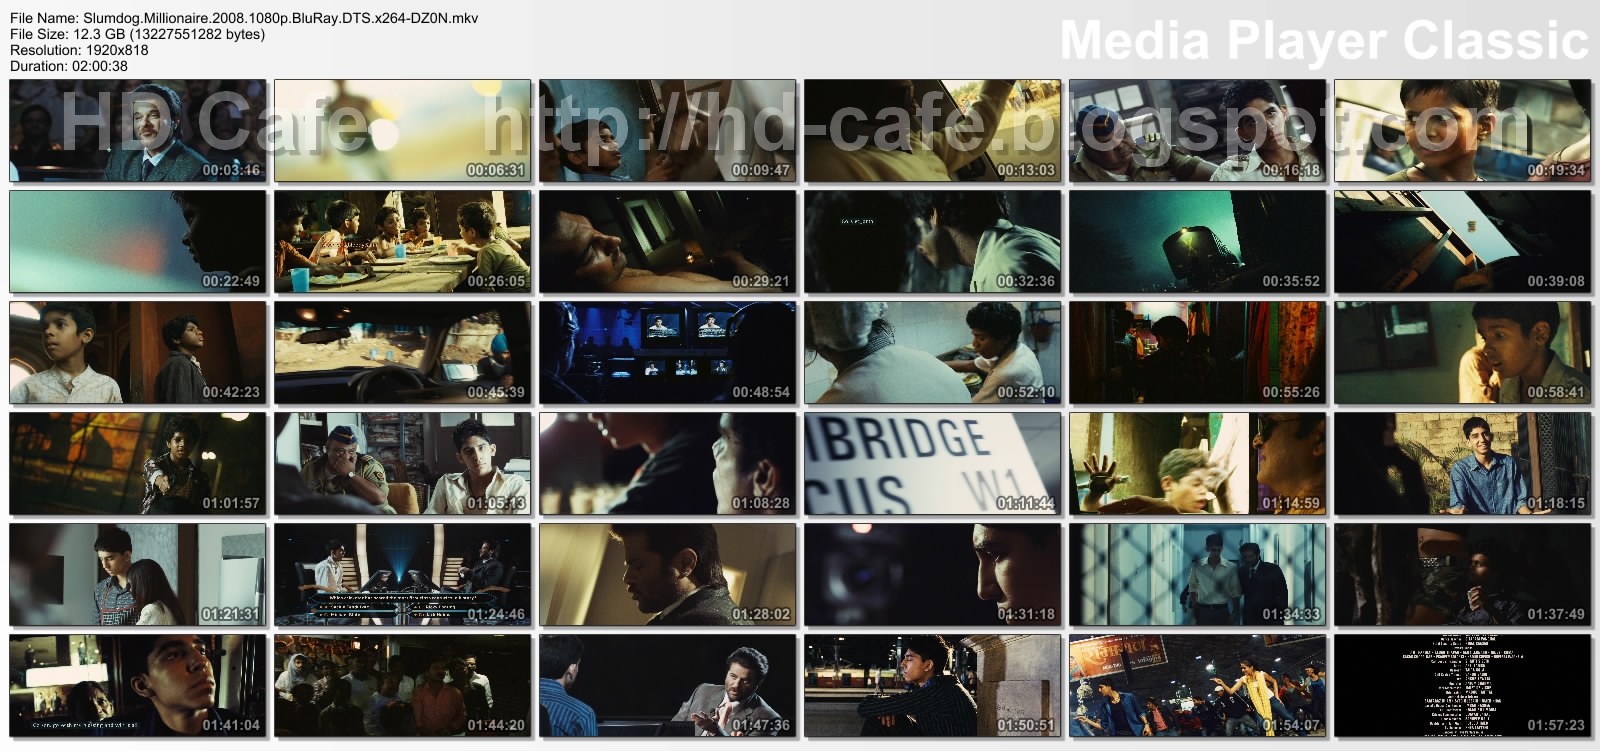Image resolution: width=1600 pixels, height=751 pixels.
Task: Open the thumbnail at 01:08:28
Action: pyautogui.click(x=668, y=464)
